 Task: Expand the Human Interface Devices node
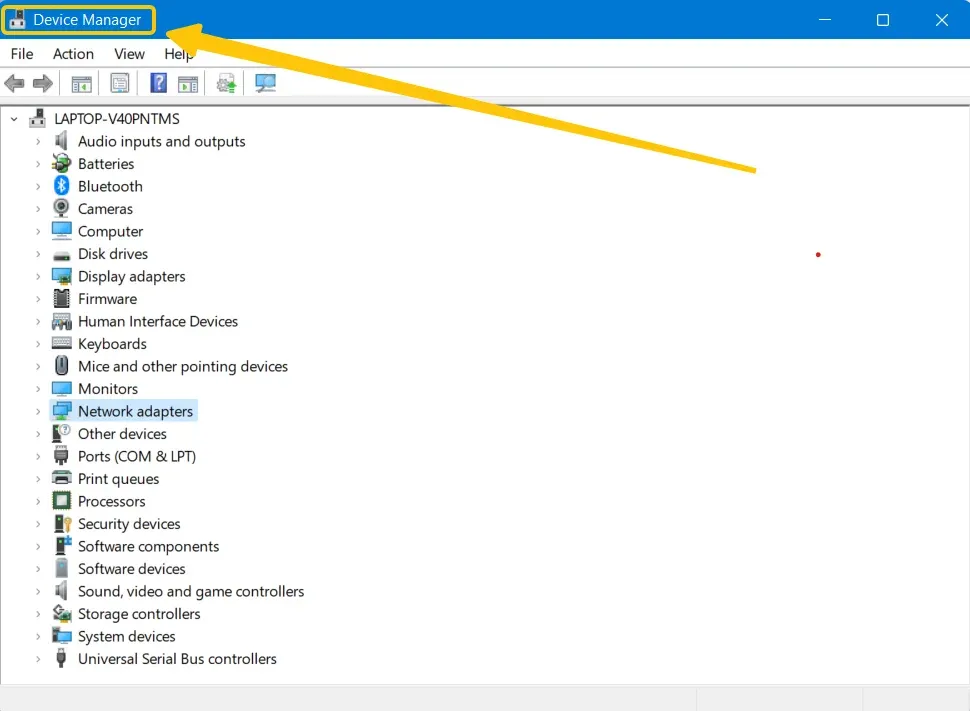pos(38,321)
